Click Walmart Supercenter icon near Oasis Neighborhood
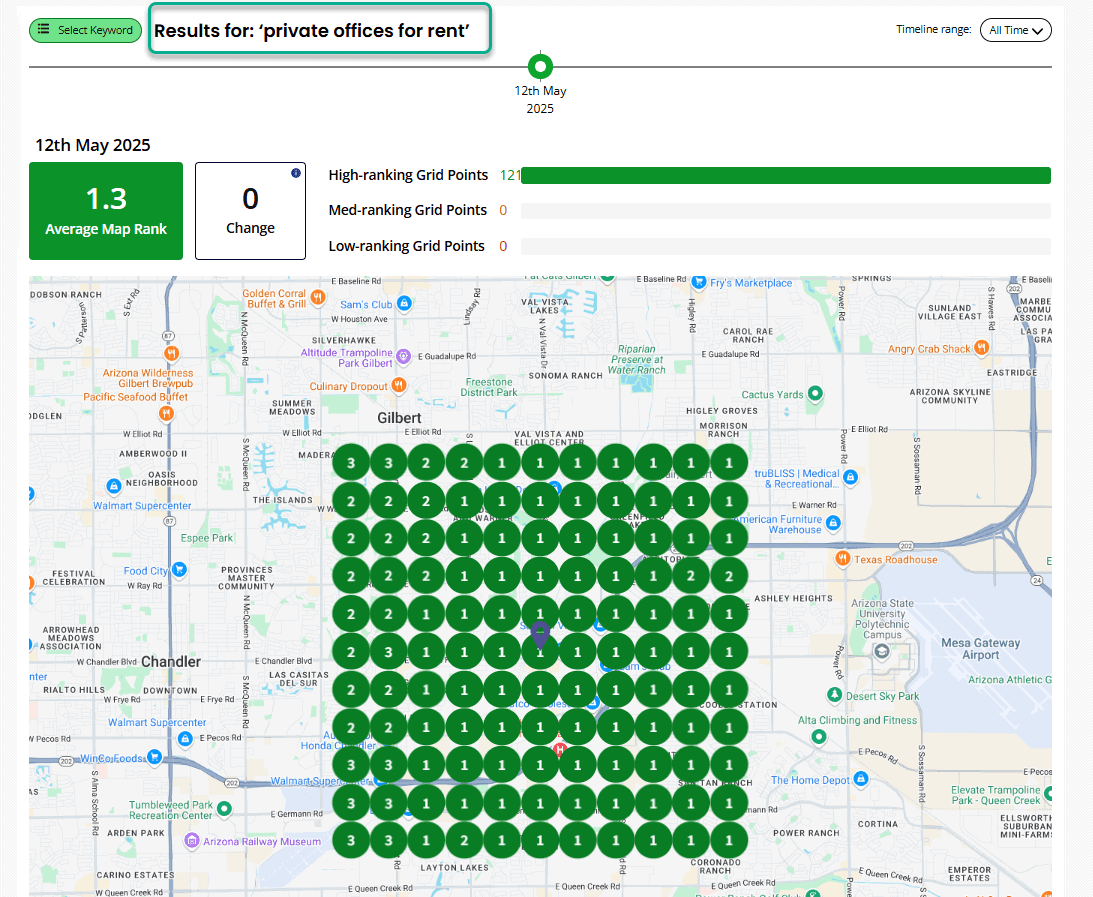This screenshot has height=897, width=1093. pos(114,486)
